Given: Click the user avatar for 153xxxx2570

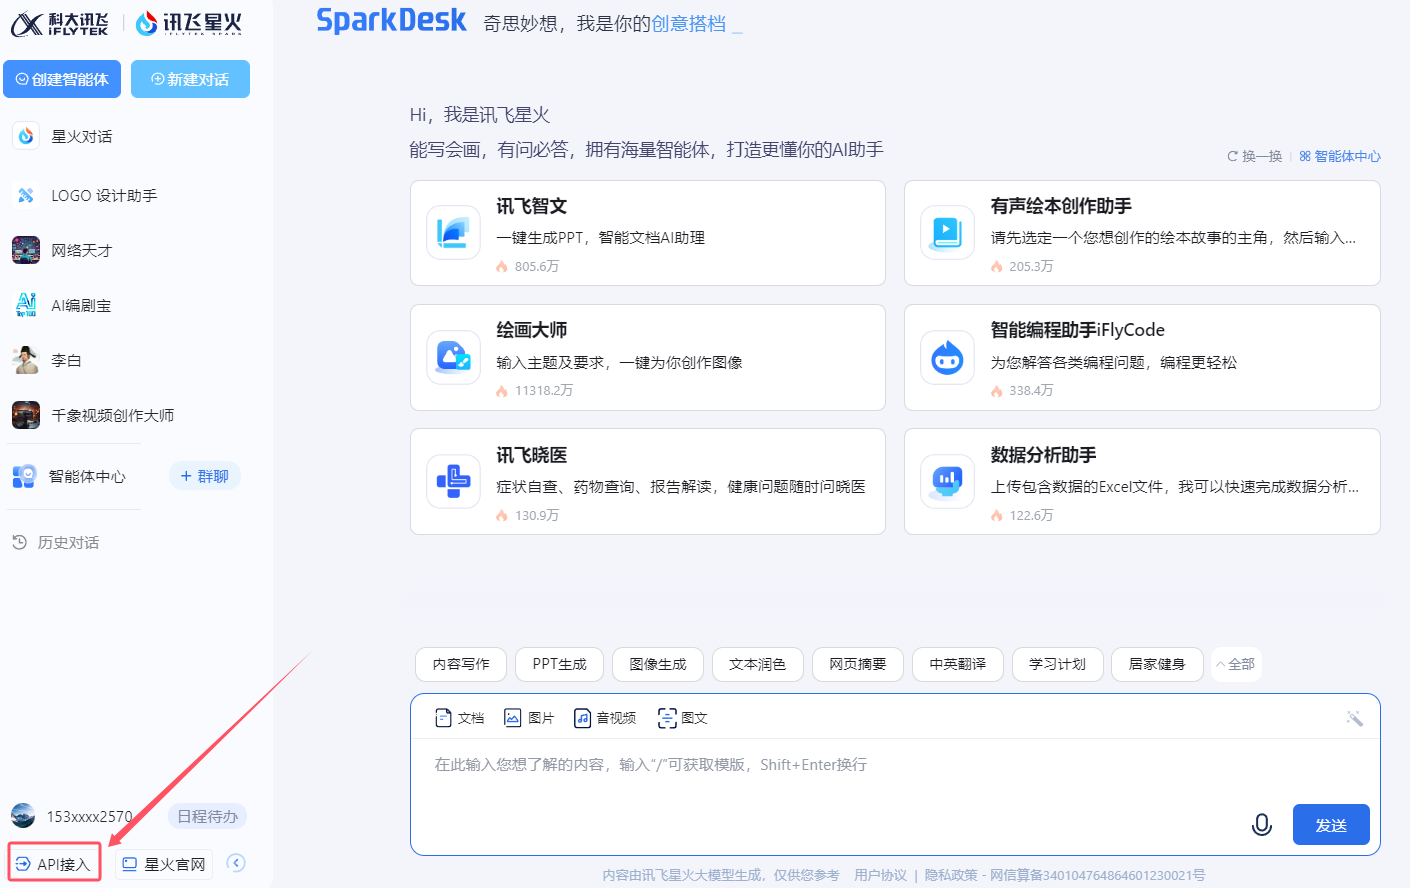Looking at the screenshot, I should pyautogui.click(x=23, y=816).
